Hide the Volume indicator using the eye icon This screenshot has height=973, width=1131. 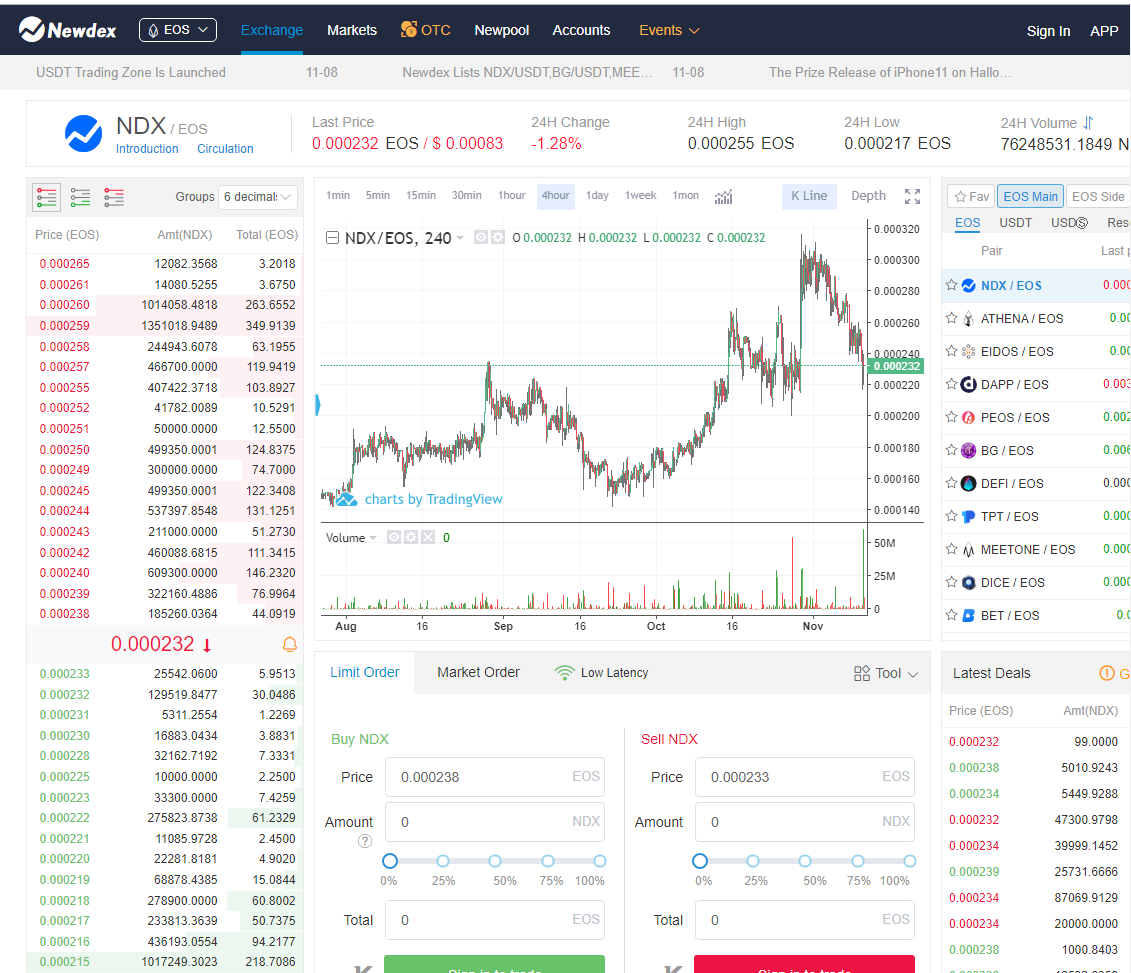[394, 537]
